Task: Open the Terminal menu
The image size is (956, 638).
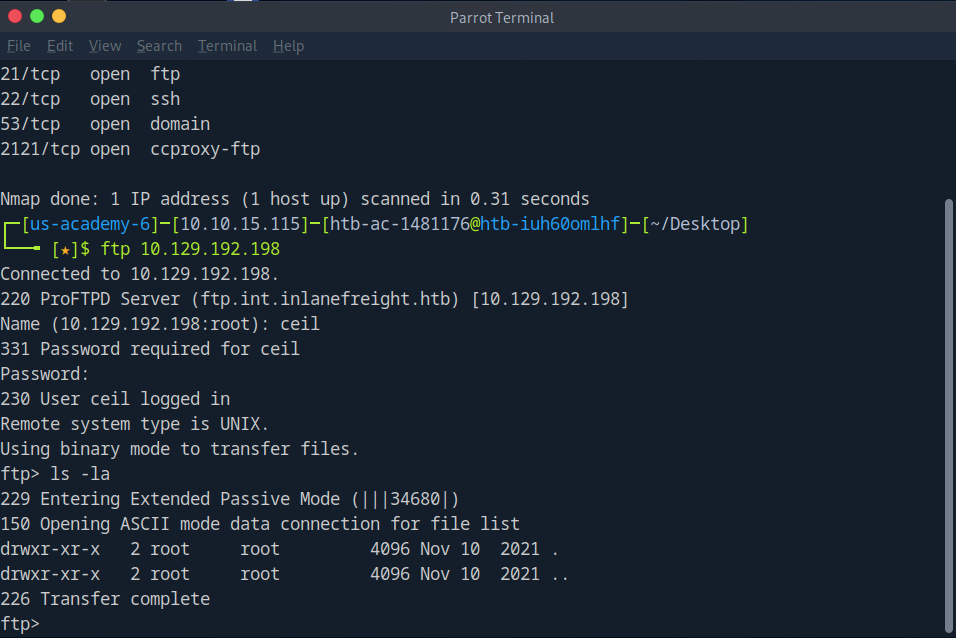Action: point(227,46)
